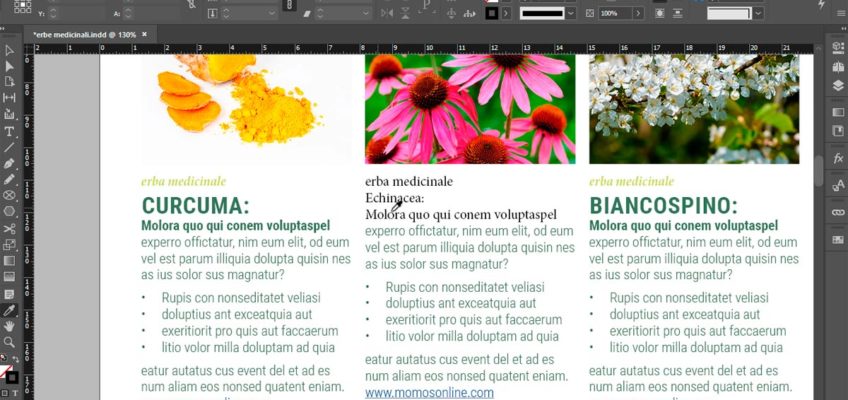Open the Effects fx panel
This screenshot has height=400, width=848.
[838, 159]
